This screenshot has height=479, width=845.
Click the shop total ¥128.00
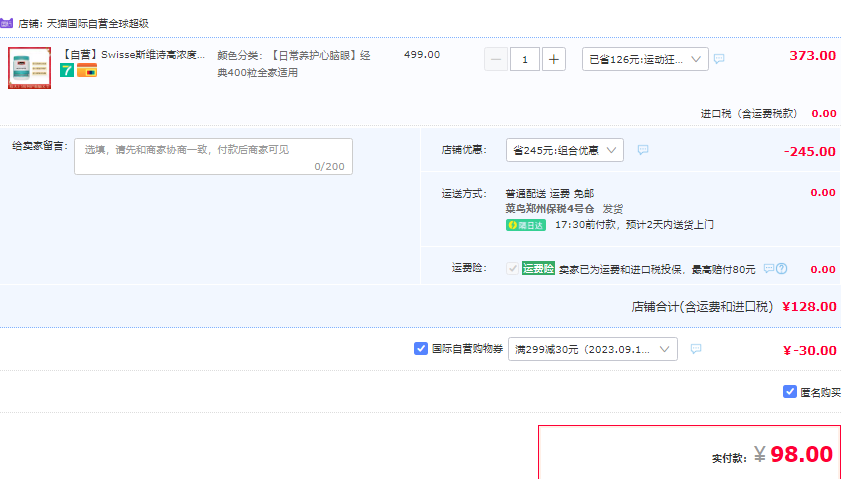(809, 307)
